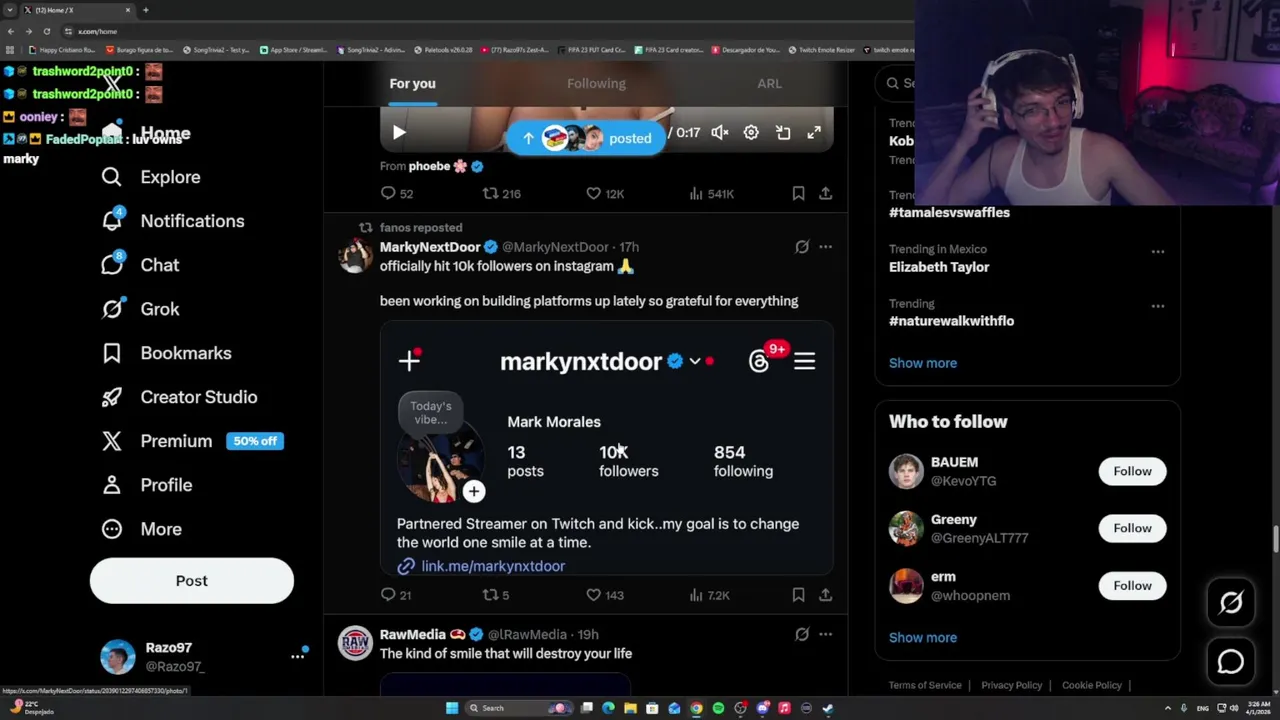Follow Greeny

[1132, 528]
